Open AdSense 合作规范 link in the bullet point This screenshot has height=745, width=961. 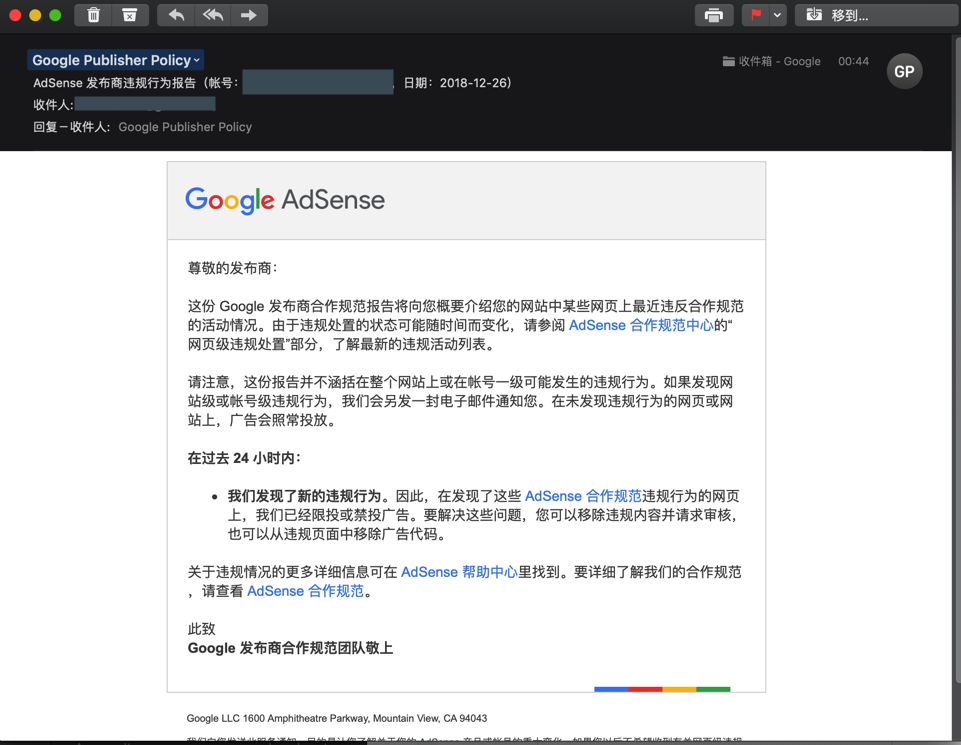click(583, 496)
